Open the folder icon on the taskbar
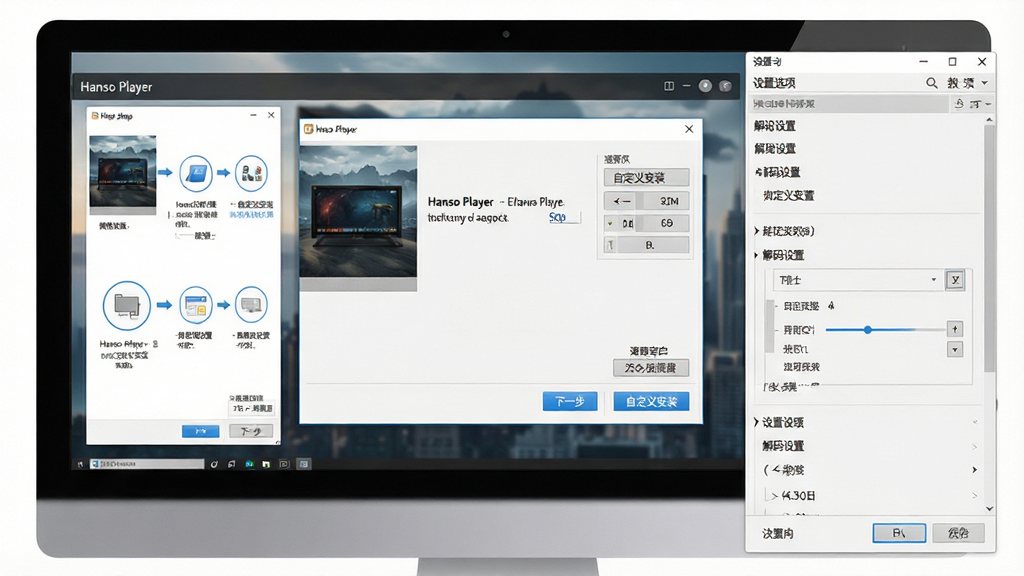 [266, 464]
